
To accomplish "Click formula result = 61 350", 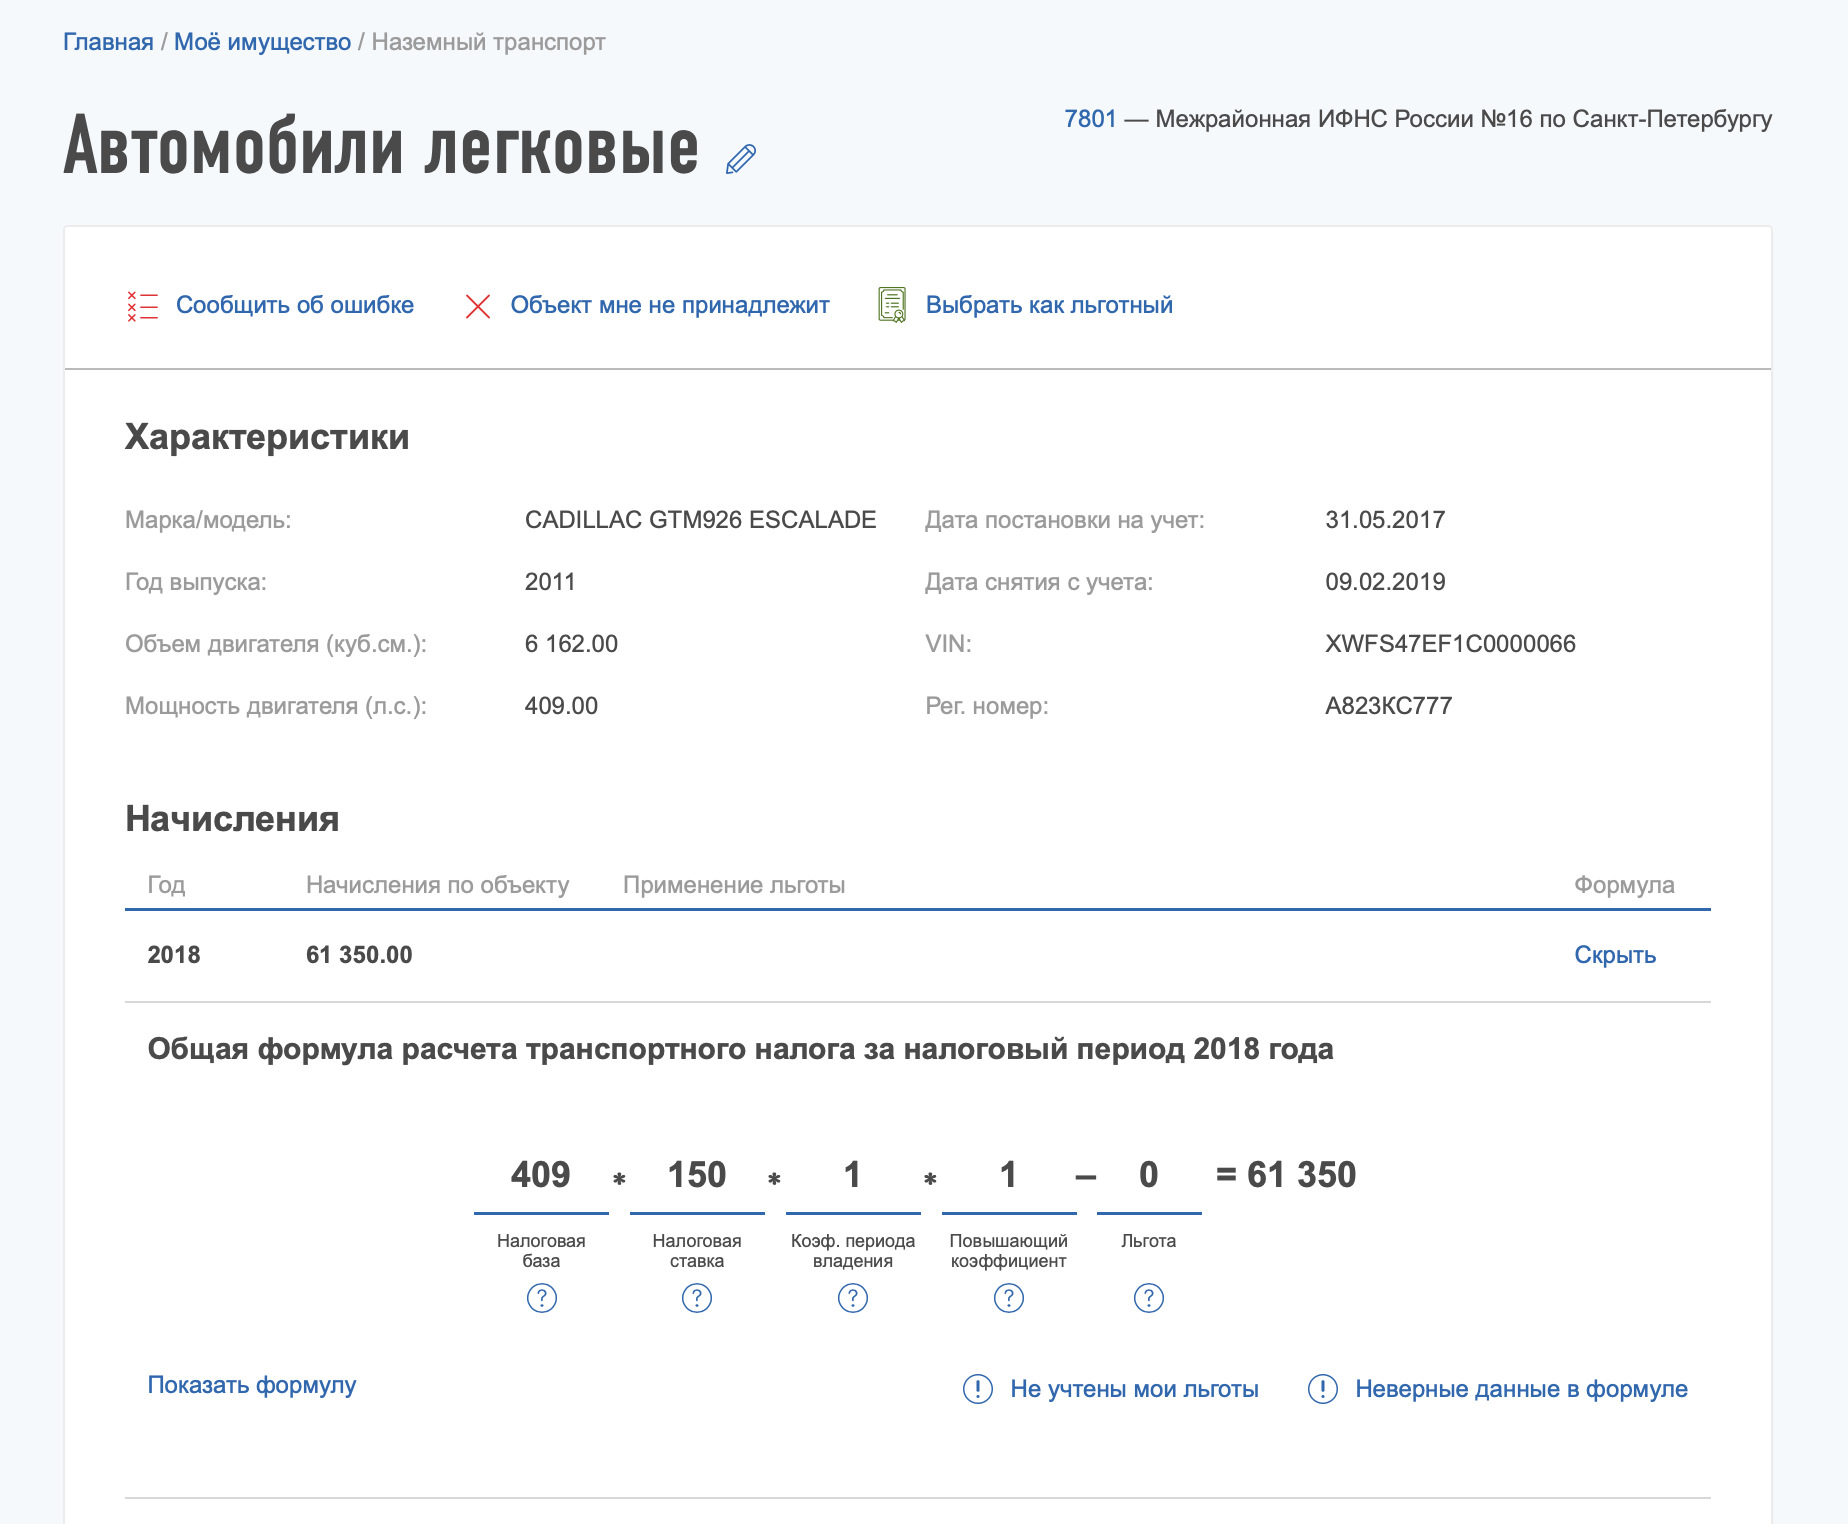I will coord(1286,1175).
